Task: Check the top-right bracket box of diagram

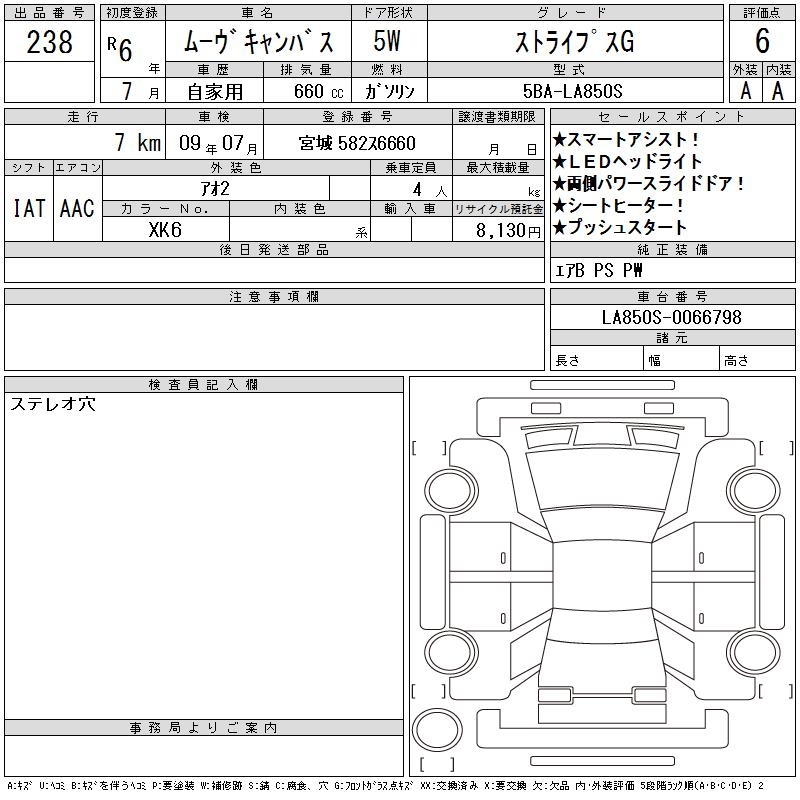Action: (x=774, y=447)
